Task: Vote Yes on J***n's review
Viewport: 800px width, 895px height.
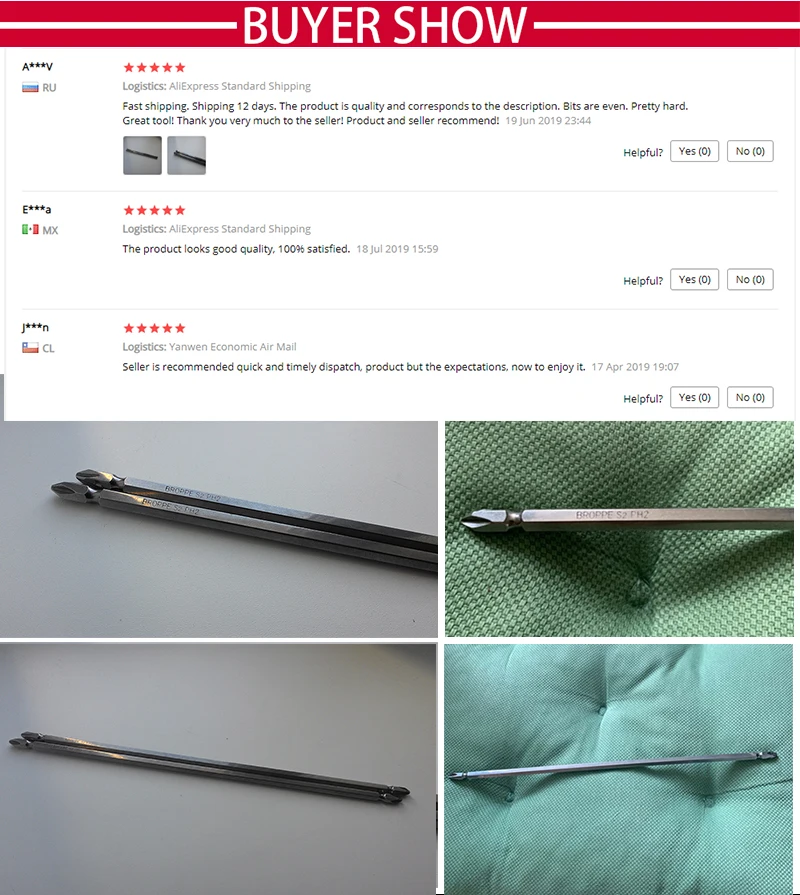Action: point(694,397)
